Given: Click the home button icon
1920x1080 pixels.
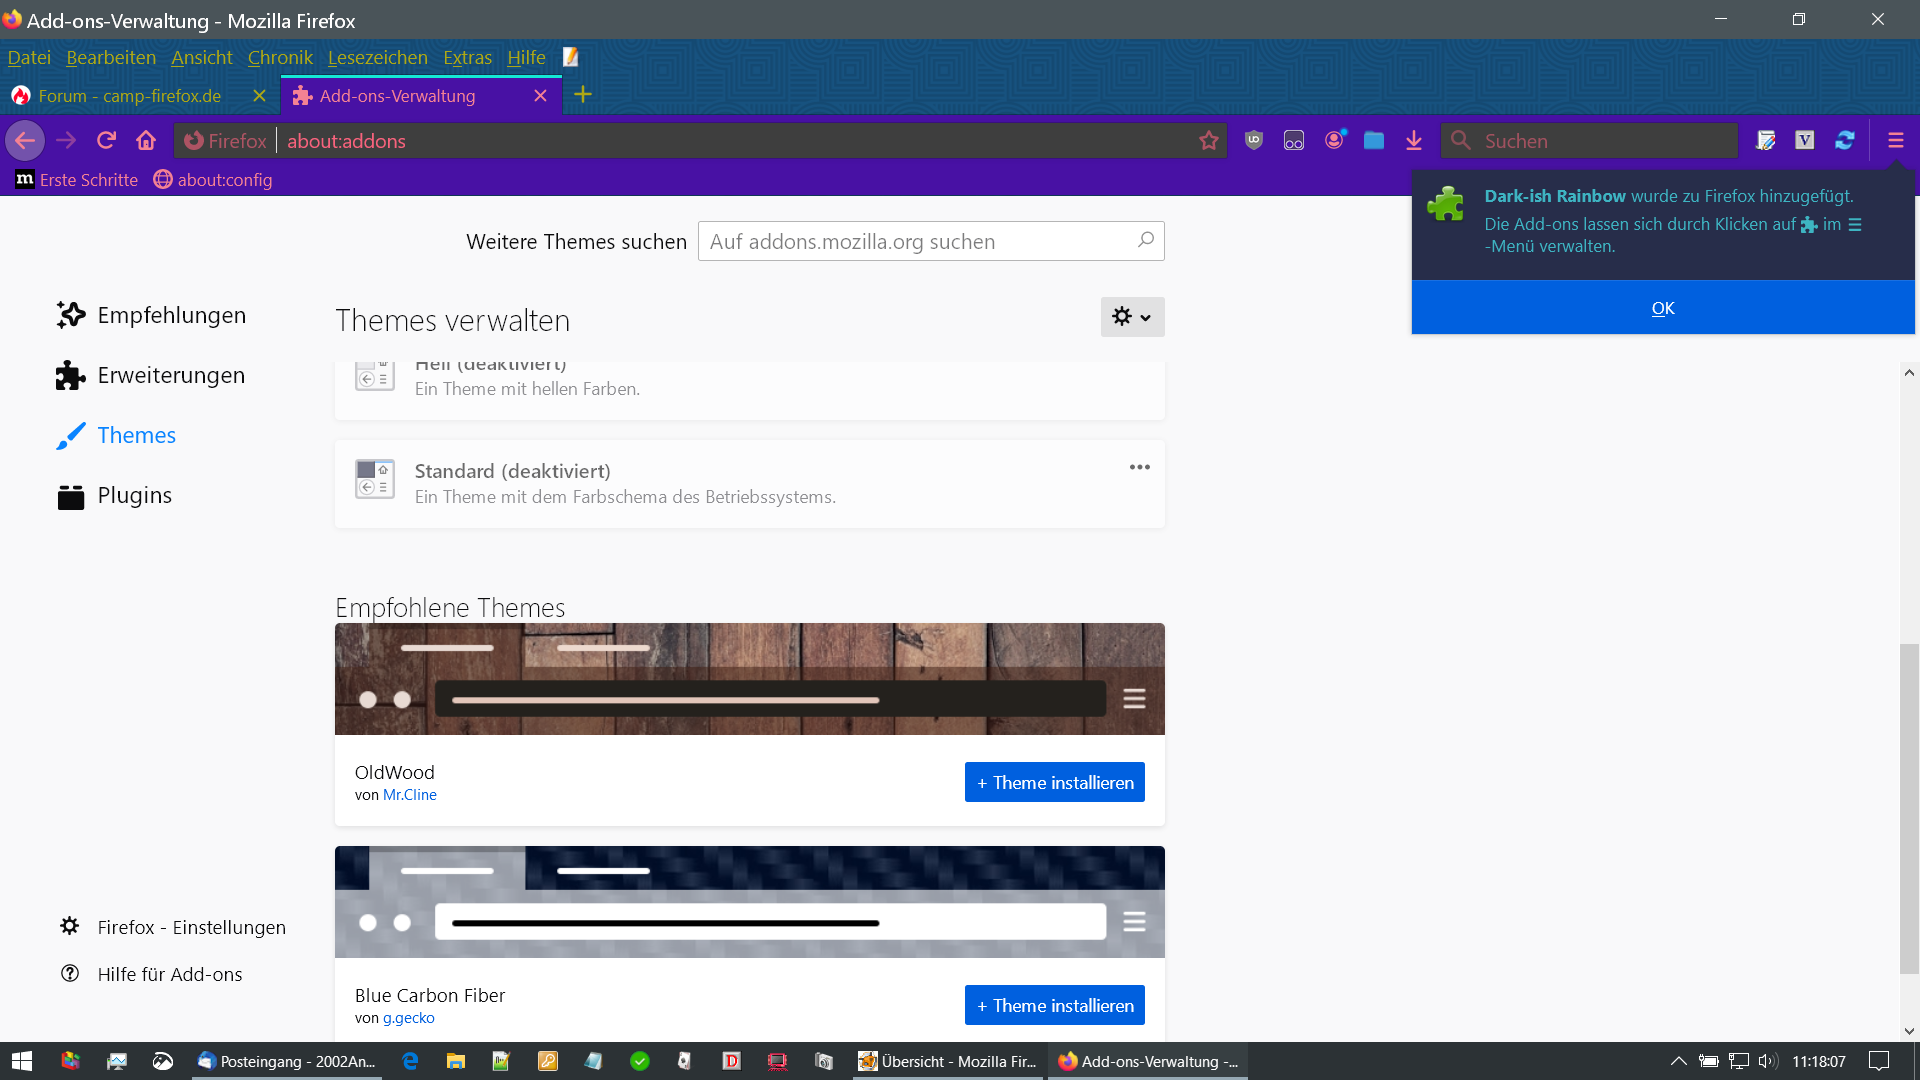Looking at the screenshot, I should coord(146,140).
